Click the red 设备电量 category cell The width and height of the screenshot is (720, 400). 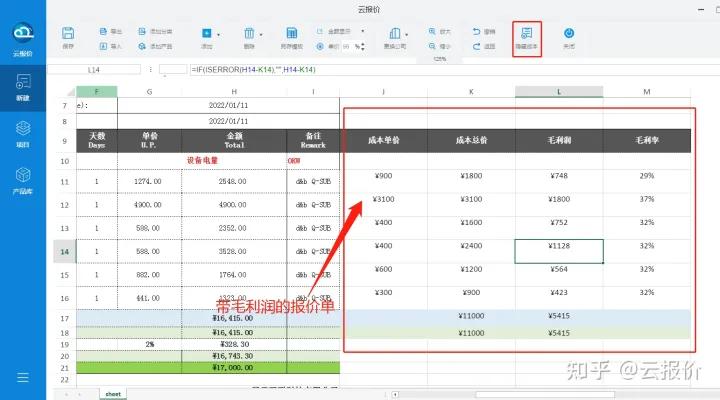click(202, 160)
